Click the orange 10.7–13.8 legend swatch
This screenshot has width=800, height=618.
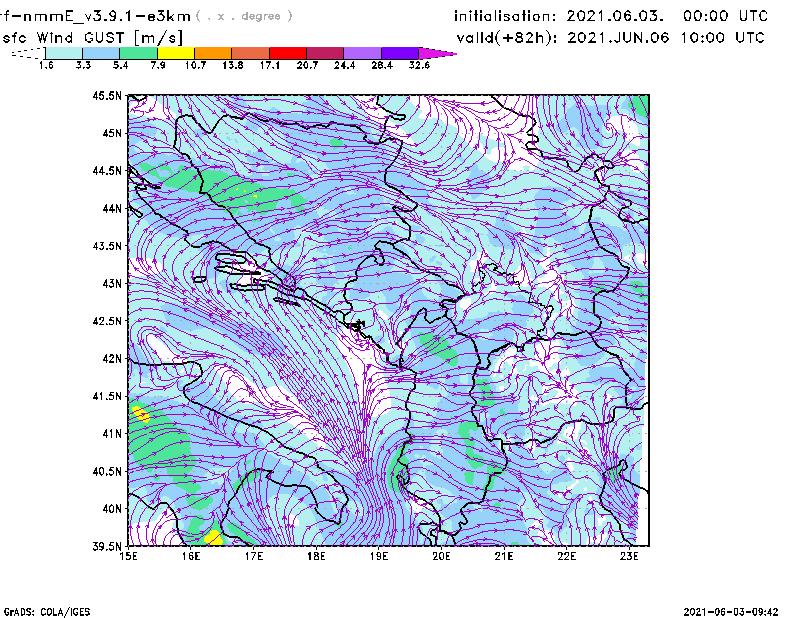point(213,53)
